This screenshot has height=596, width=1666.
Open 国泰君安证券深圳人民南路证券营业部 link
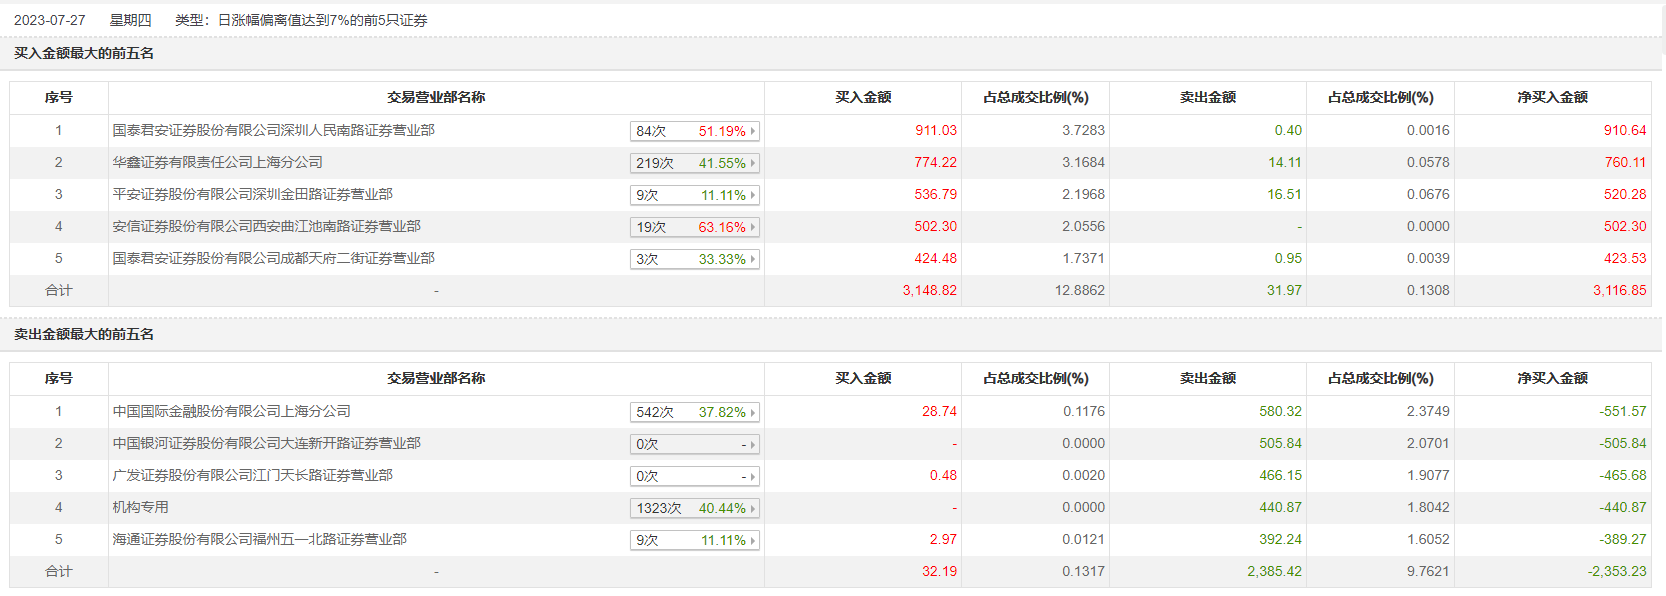[x=273, y=130]
